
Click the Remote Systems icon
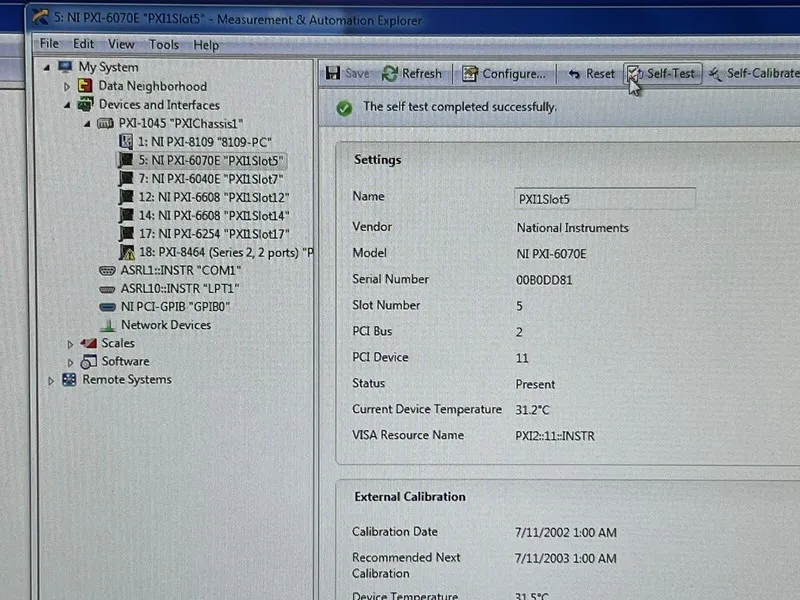(x=69, y=380)
